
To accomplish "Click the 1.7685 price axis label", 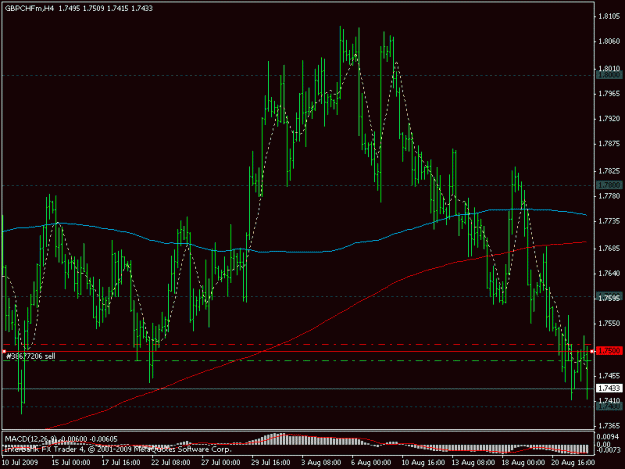I will click(x=610, y=248).
